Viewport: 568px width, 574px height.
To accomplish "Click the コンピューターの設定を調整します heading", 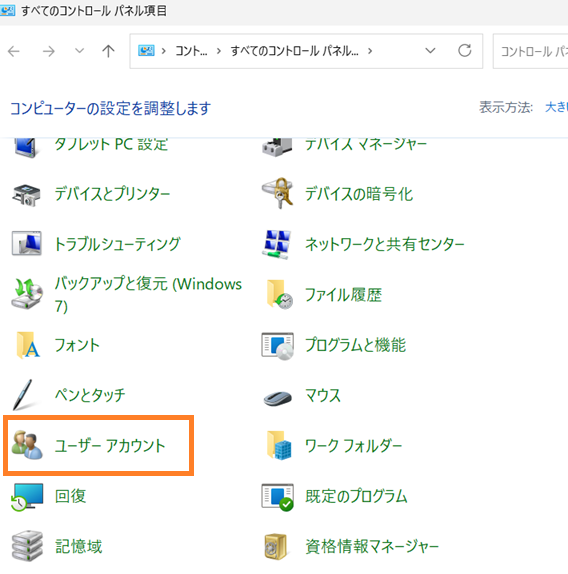I will pyautogui.click(x=110, y=108).
